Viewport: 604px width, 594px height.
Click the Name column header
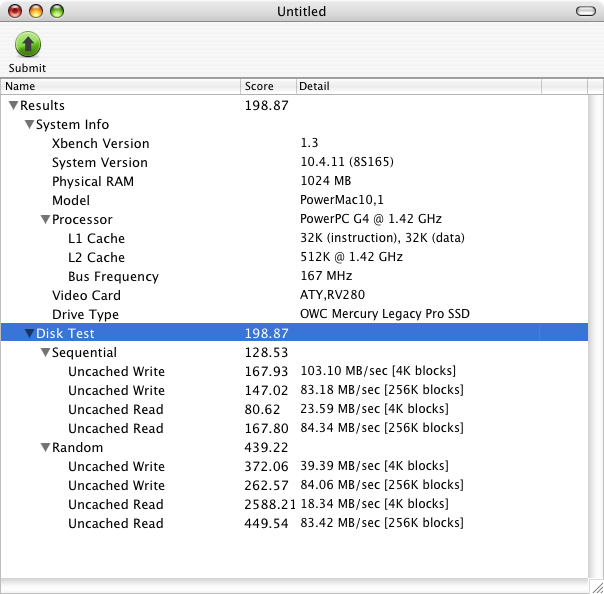[120, 87]
